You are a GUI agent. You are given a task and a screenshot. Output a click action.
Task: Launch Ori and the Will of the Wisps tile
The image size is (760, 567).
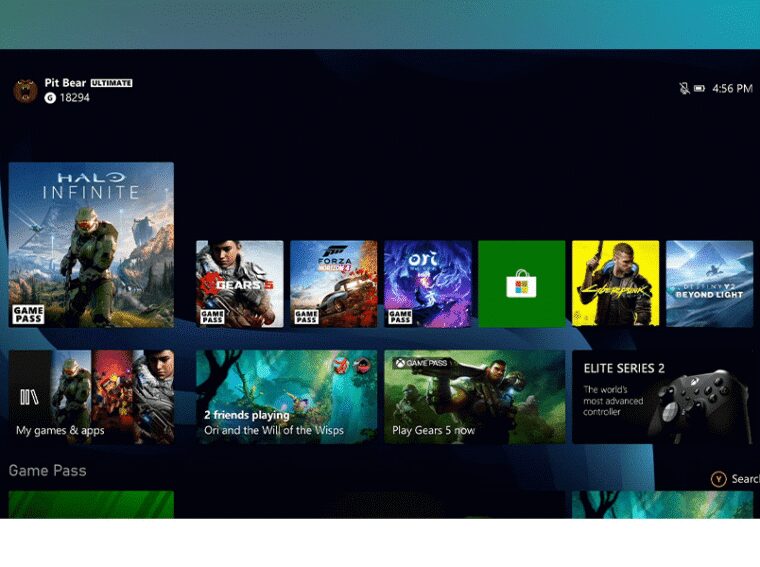tap(428, 284)
